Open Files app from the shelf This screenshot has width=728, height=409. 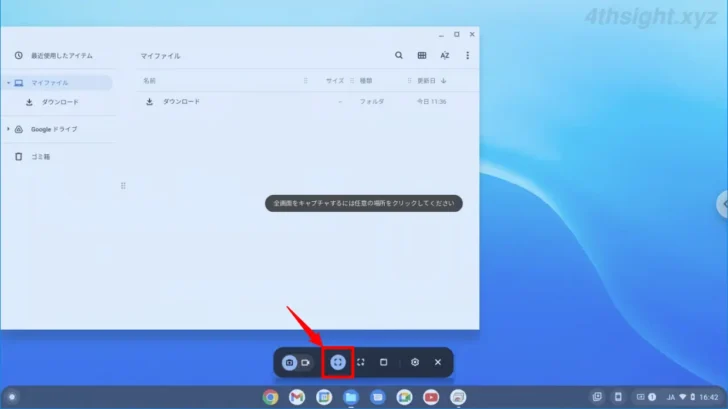point(351,397)
